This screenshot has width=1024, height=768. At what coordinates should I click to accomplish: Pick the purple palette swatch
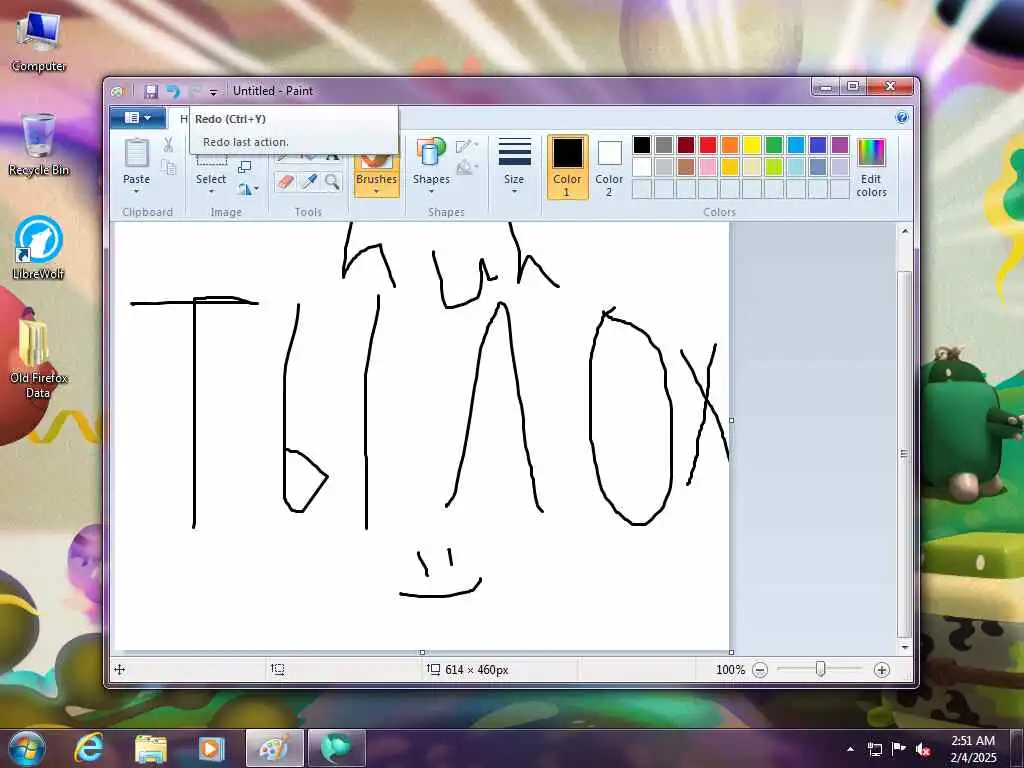pos(840,145)
